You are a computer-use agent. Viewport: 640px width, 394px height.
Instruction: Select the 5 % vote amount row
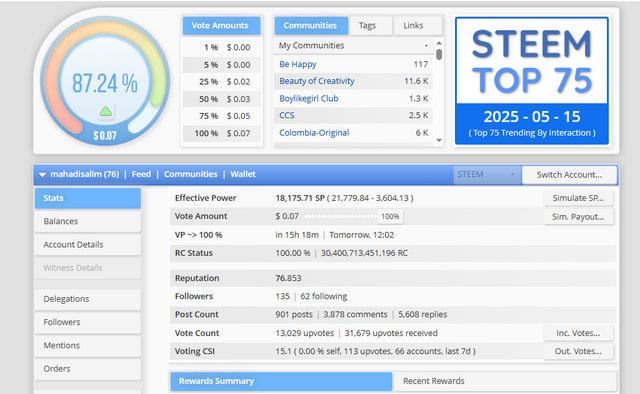point(221,65)
